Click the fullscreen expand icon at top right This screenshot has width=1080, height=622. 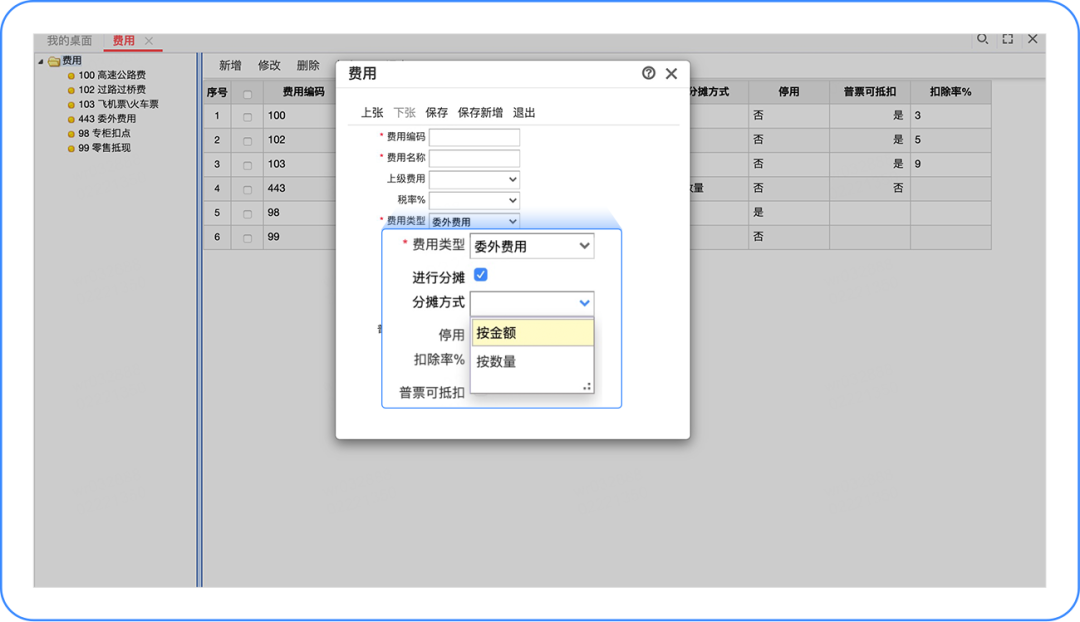[x=1006, y=39]
